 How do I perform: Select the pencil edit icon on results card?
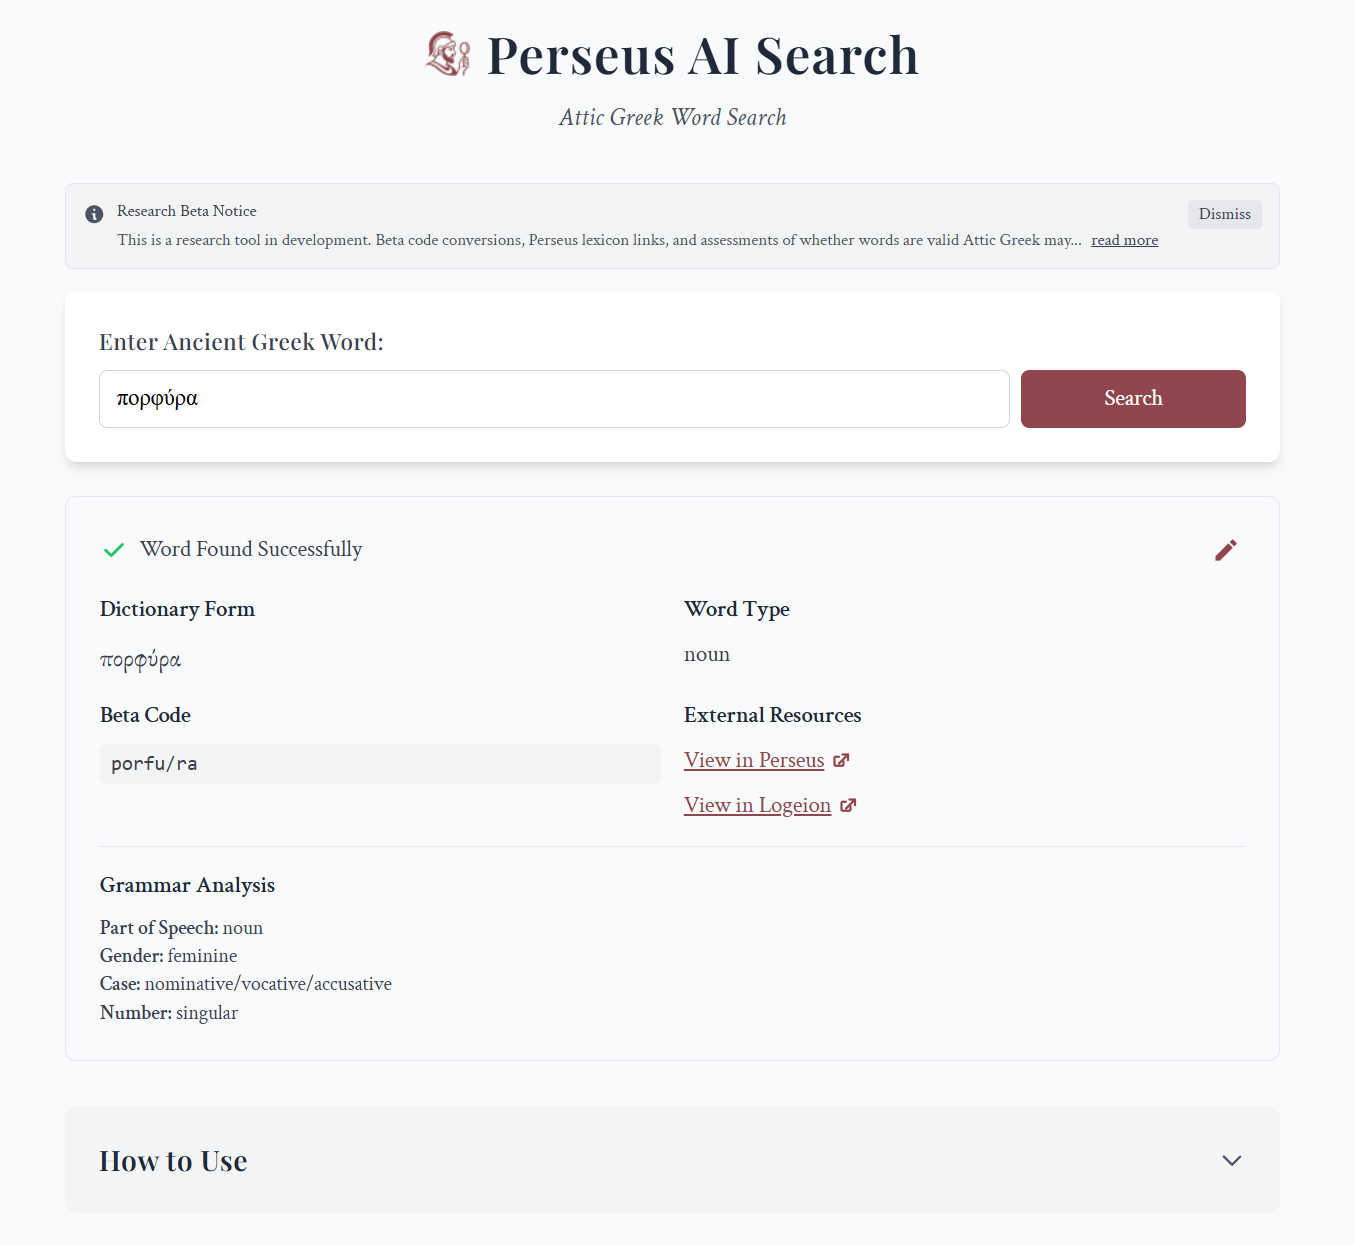[x=1226, y=550]
